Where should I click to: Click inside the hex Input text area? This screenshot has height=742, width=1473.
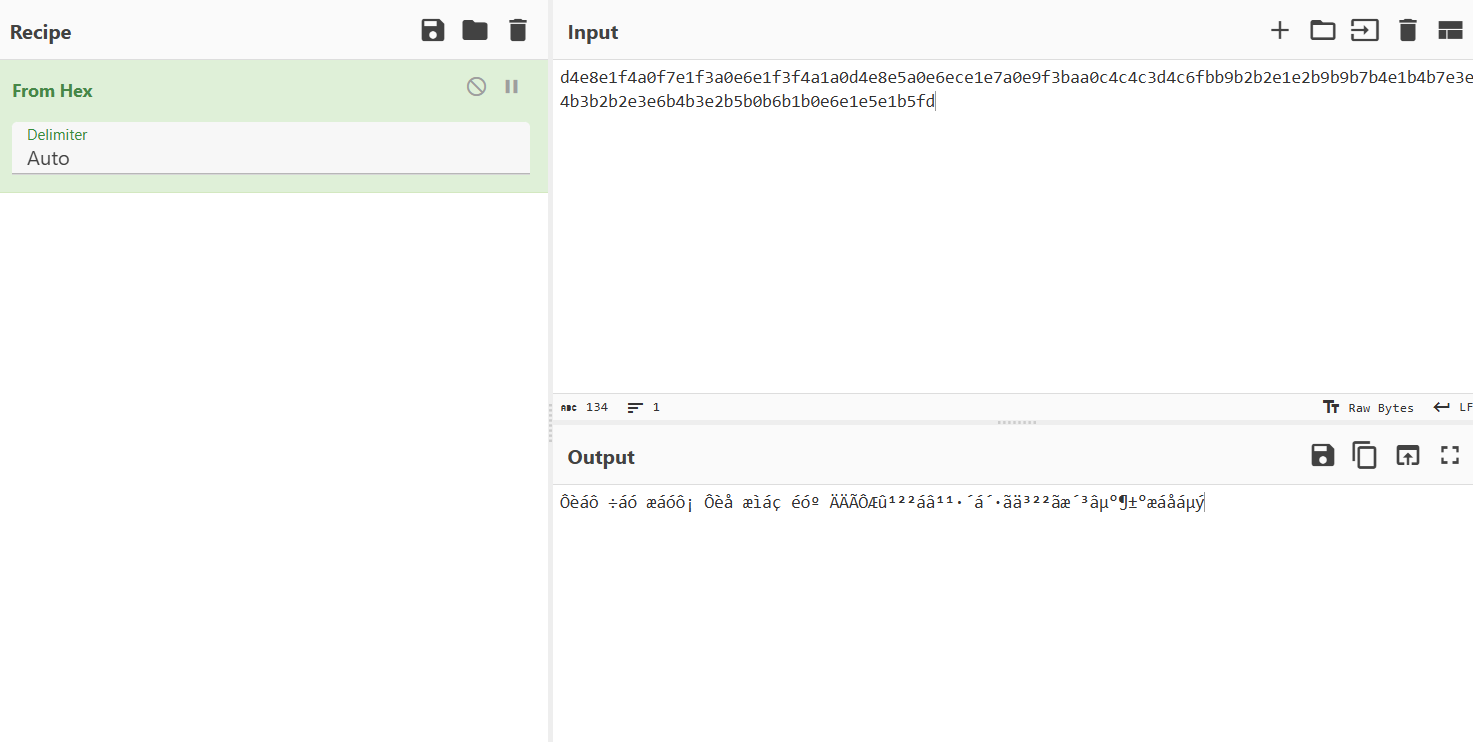[x=1012, y=226]
